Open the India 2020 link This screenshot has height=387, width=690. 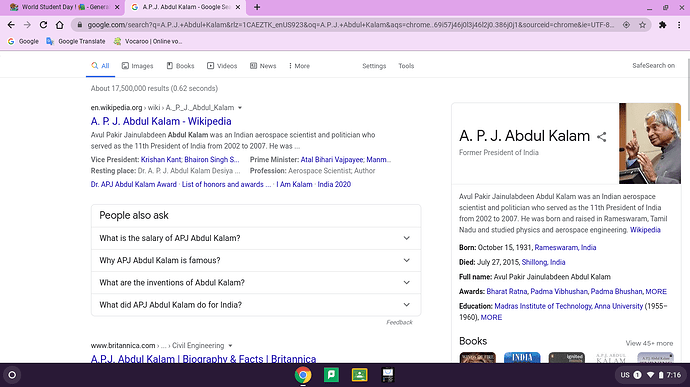(334, 184)
